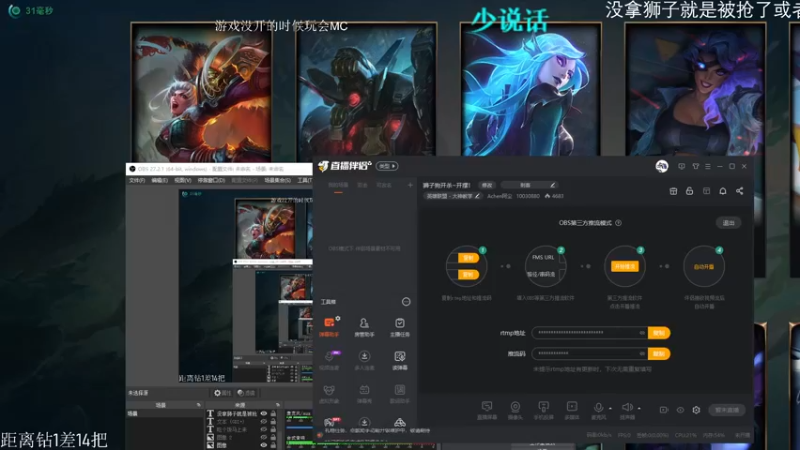Click the start streaming button at bottom right
The height and width of the screenshot is (450, 800).
727,410
